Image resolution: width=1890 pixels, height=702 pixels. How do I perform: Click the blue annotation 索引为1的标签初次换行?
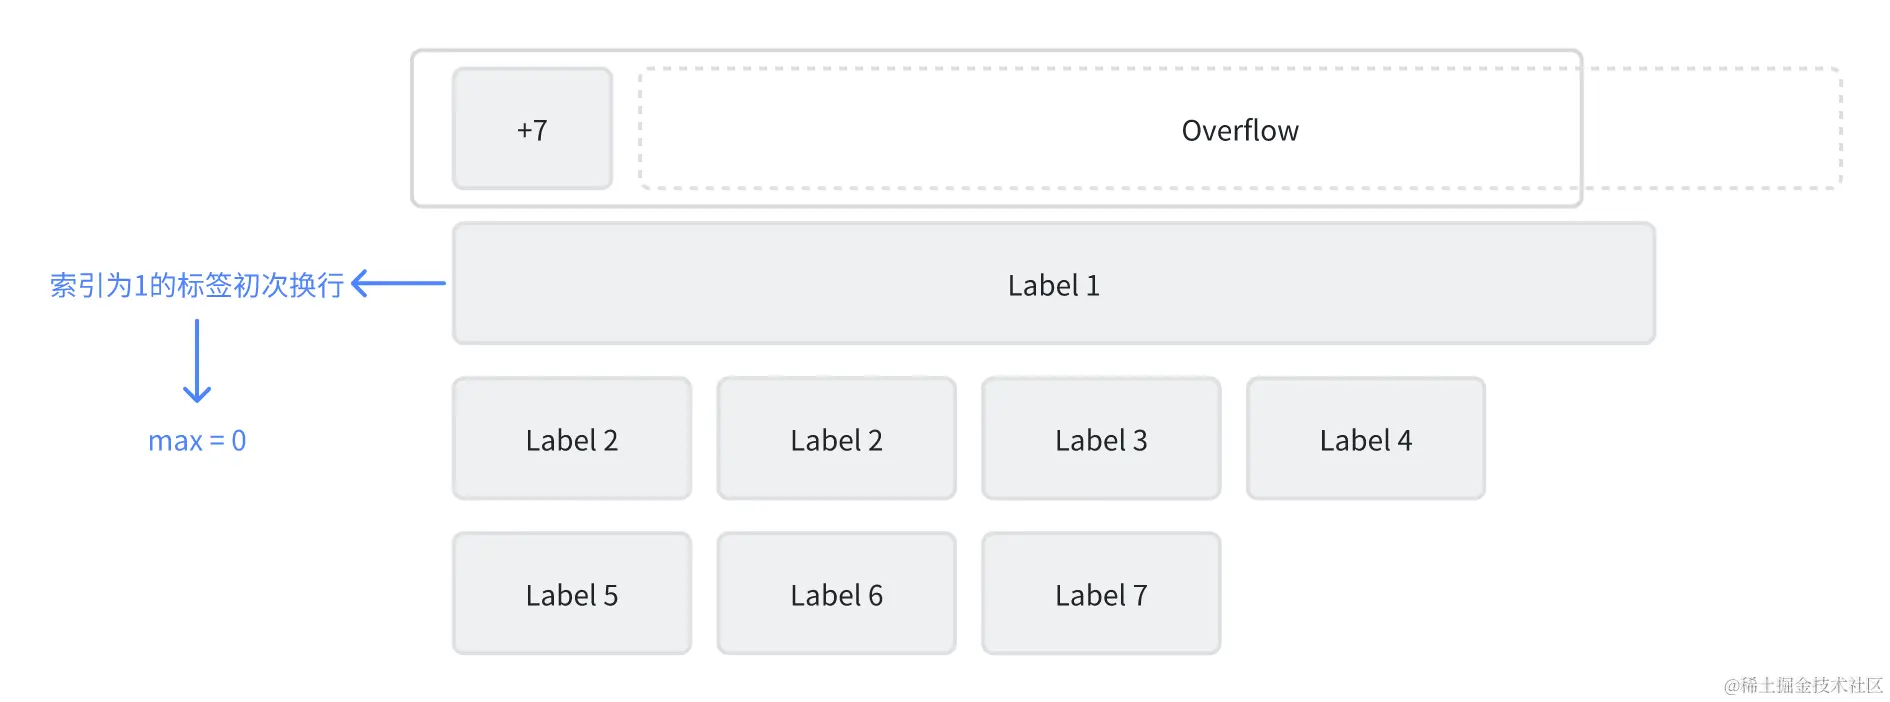(197, 286)
